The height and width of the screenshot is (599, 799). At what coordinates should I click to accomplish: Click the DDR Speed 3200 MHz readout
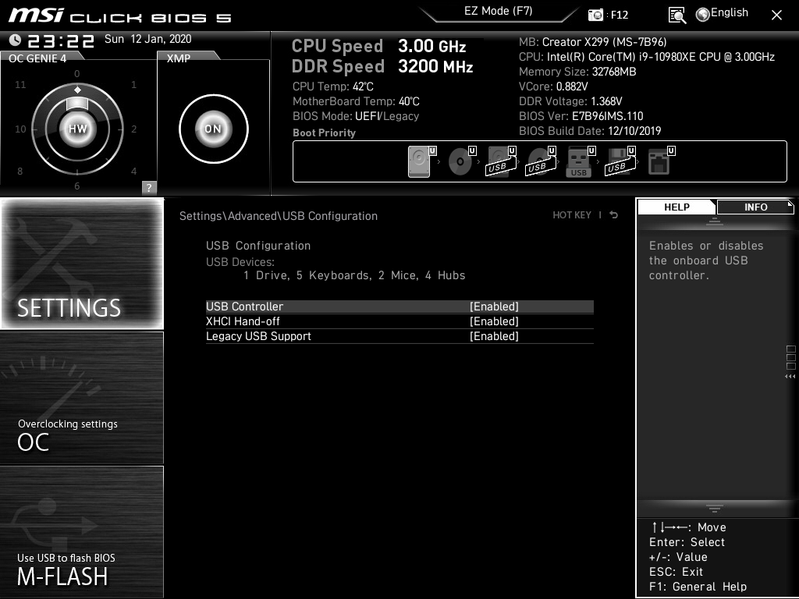[x=382, y=67]
